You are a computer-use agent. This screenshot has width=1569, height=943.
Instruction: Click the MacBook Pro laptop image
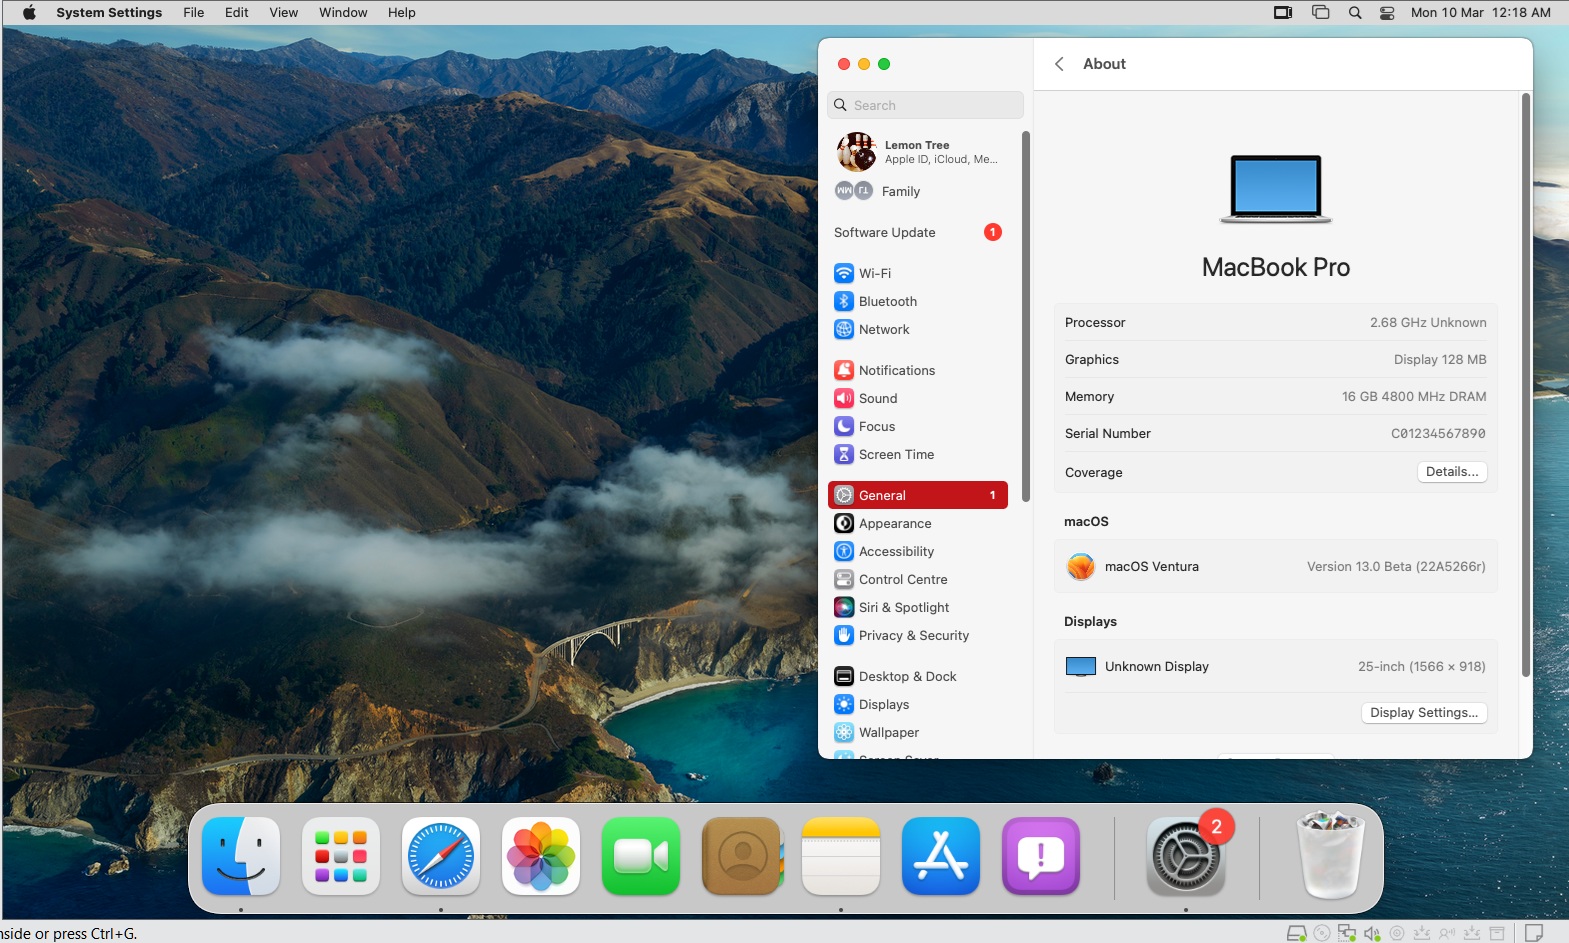point(1276,189)
